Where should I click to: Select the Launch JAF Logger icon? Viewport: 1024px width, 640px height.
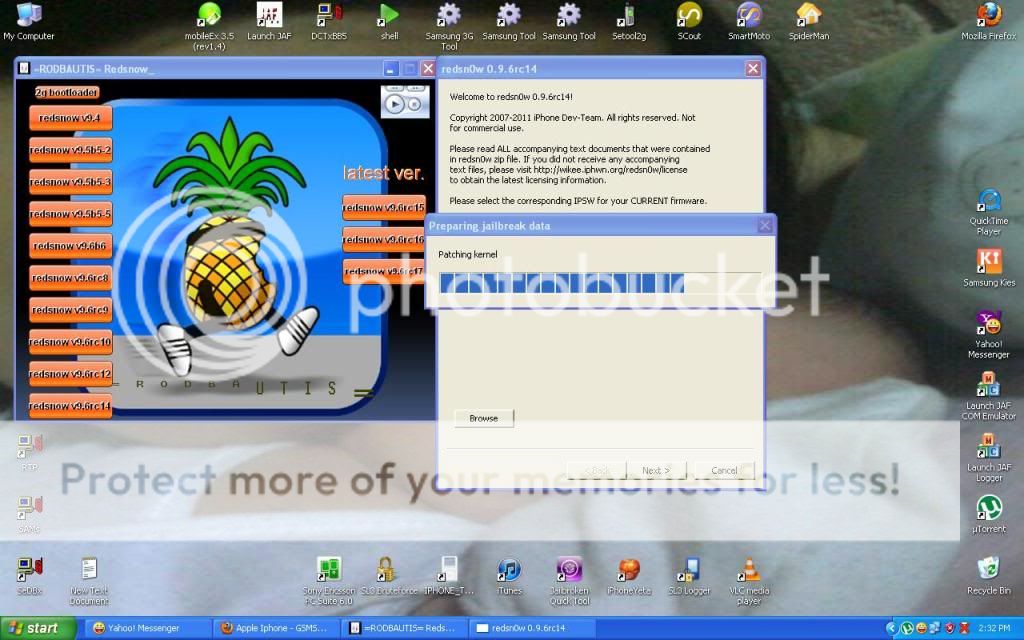[x=989, y=458]
